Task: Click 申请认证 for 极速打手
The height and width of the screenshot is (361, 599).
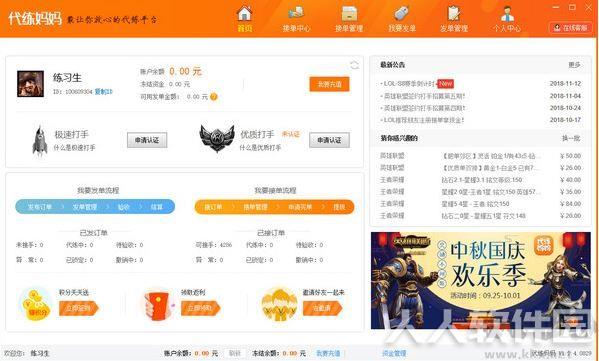Action: point(147,140)
